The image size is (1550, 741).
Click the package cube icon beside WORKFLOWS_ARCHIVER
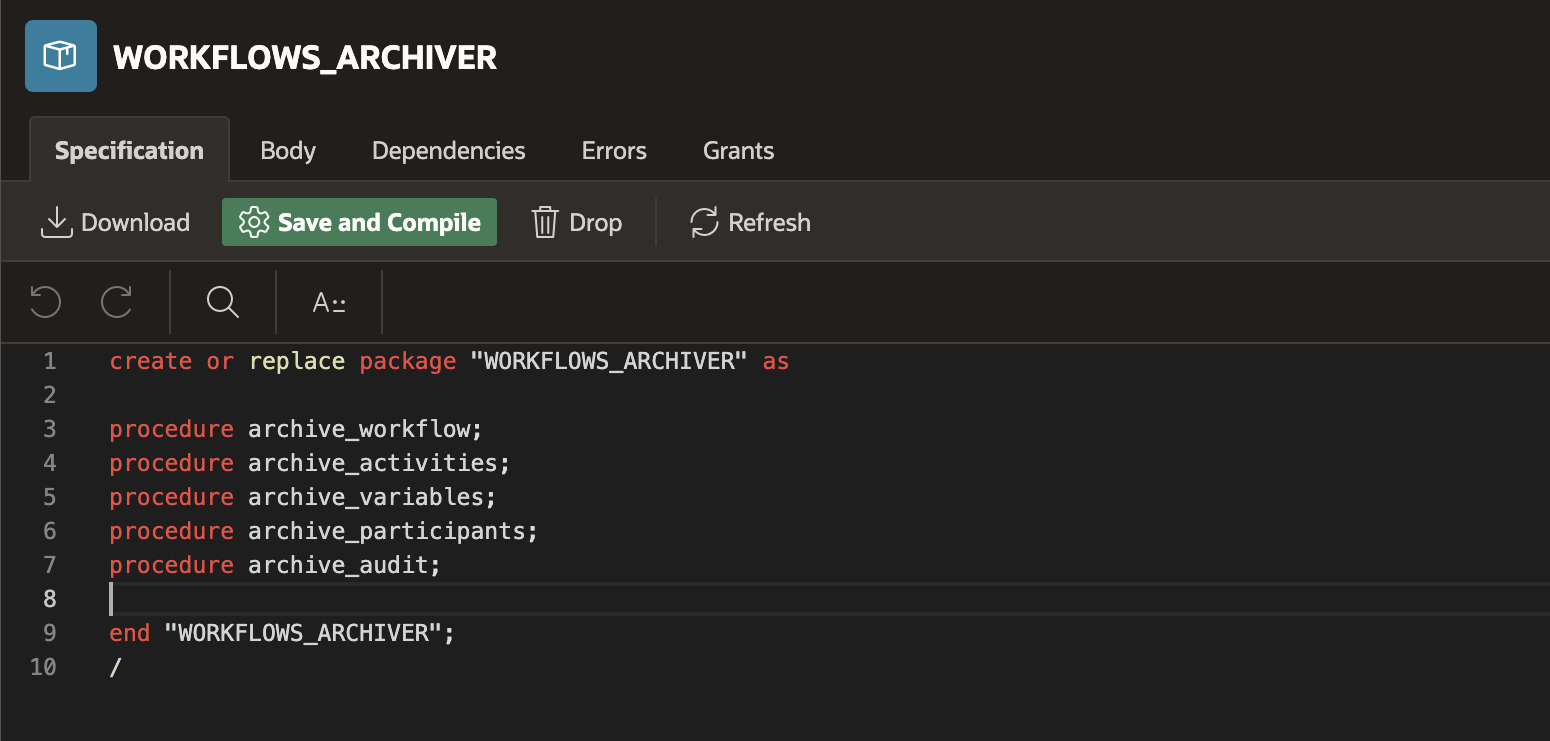(x=61, y=56)
